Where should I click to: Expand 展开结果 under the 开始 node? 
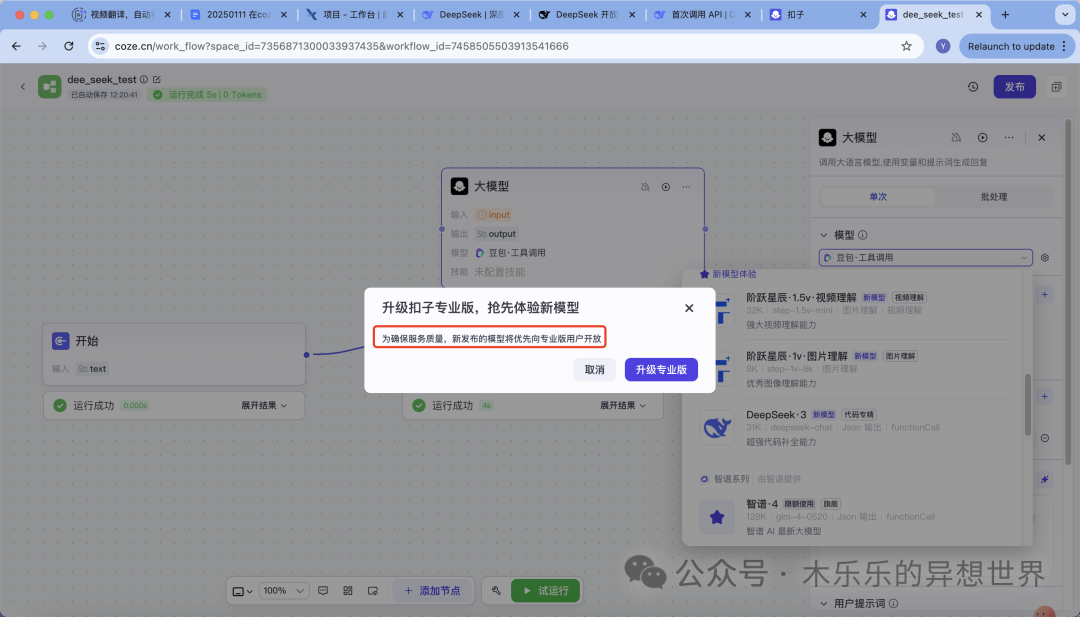pos(264,406)
